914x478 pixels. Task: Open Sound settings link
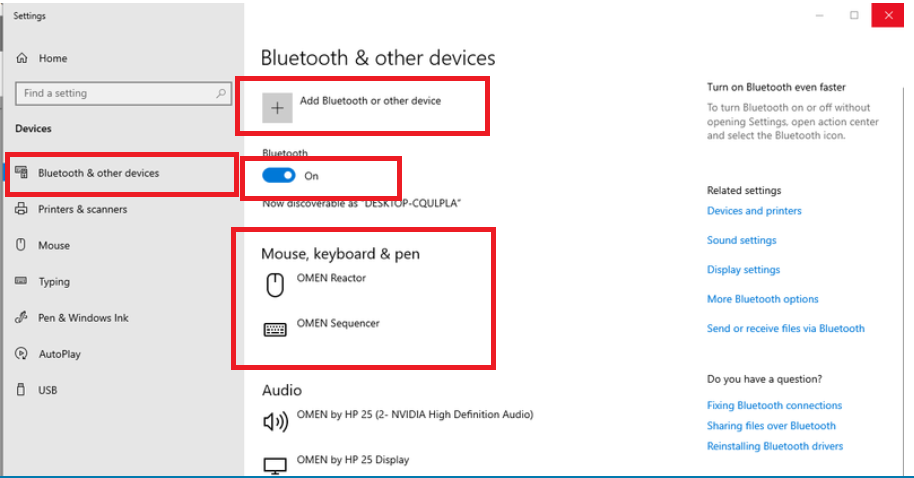741,241
